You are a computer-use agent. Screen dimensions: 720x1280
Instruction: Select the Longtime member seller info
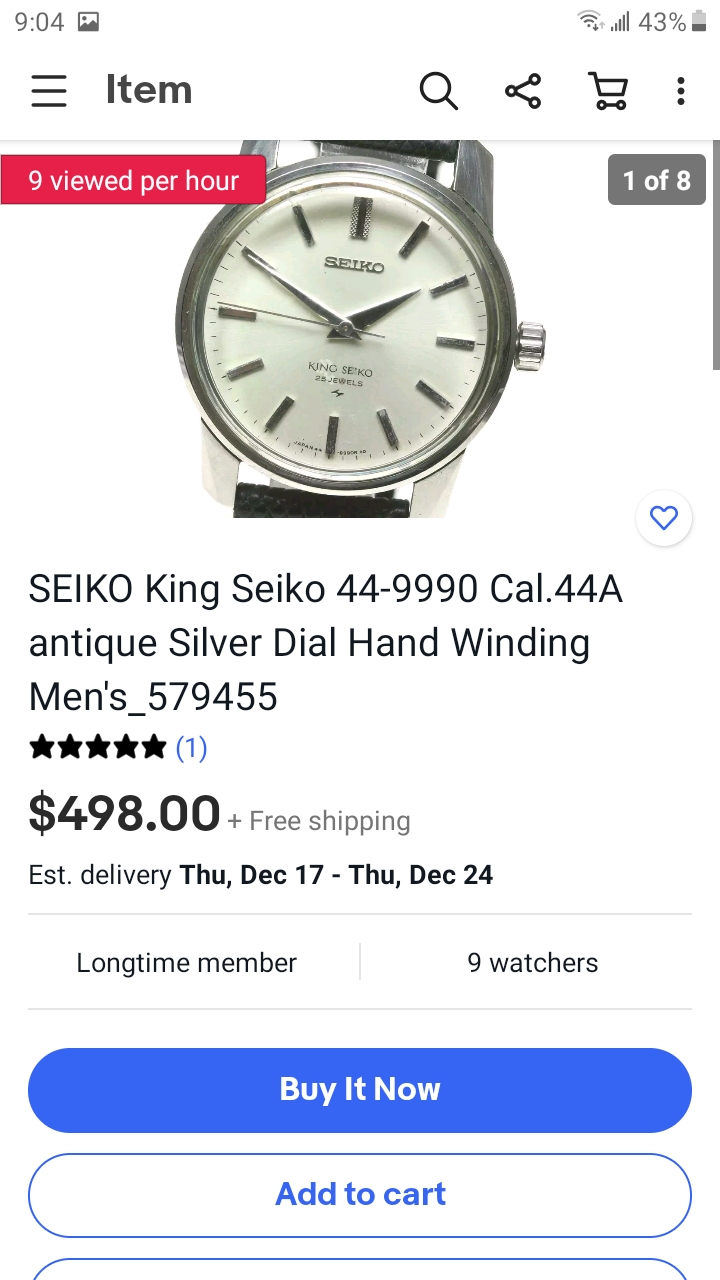pyautogui.click(x=186, y=963)
